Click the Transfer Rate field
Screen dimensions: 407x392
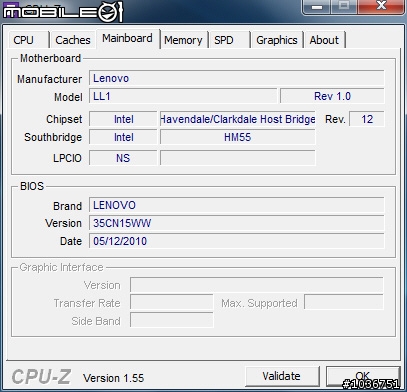(x=171, y=303)
